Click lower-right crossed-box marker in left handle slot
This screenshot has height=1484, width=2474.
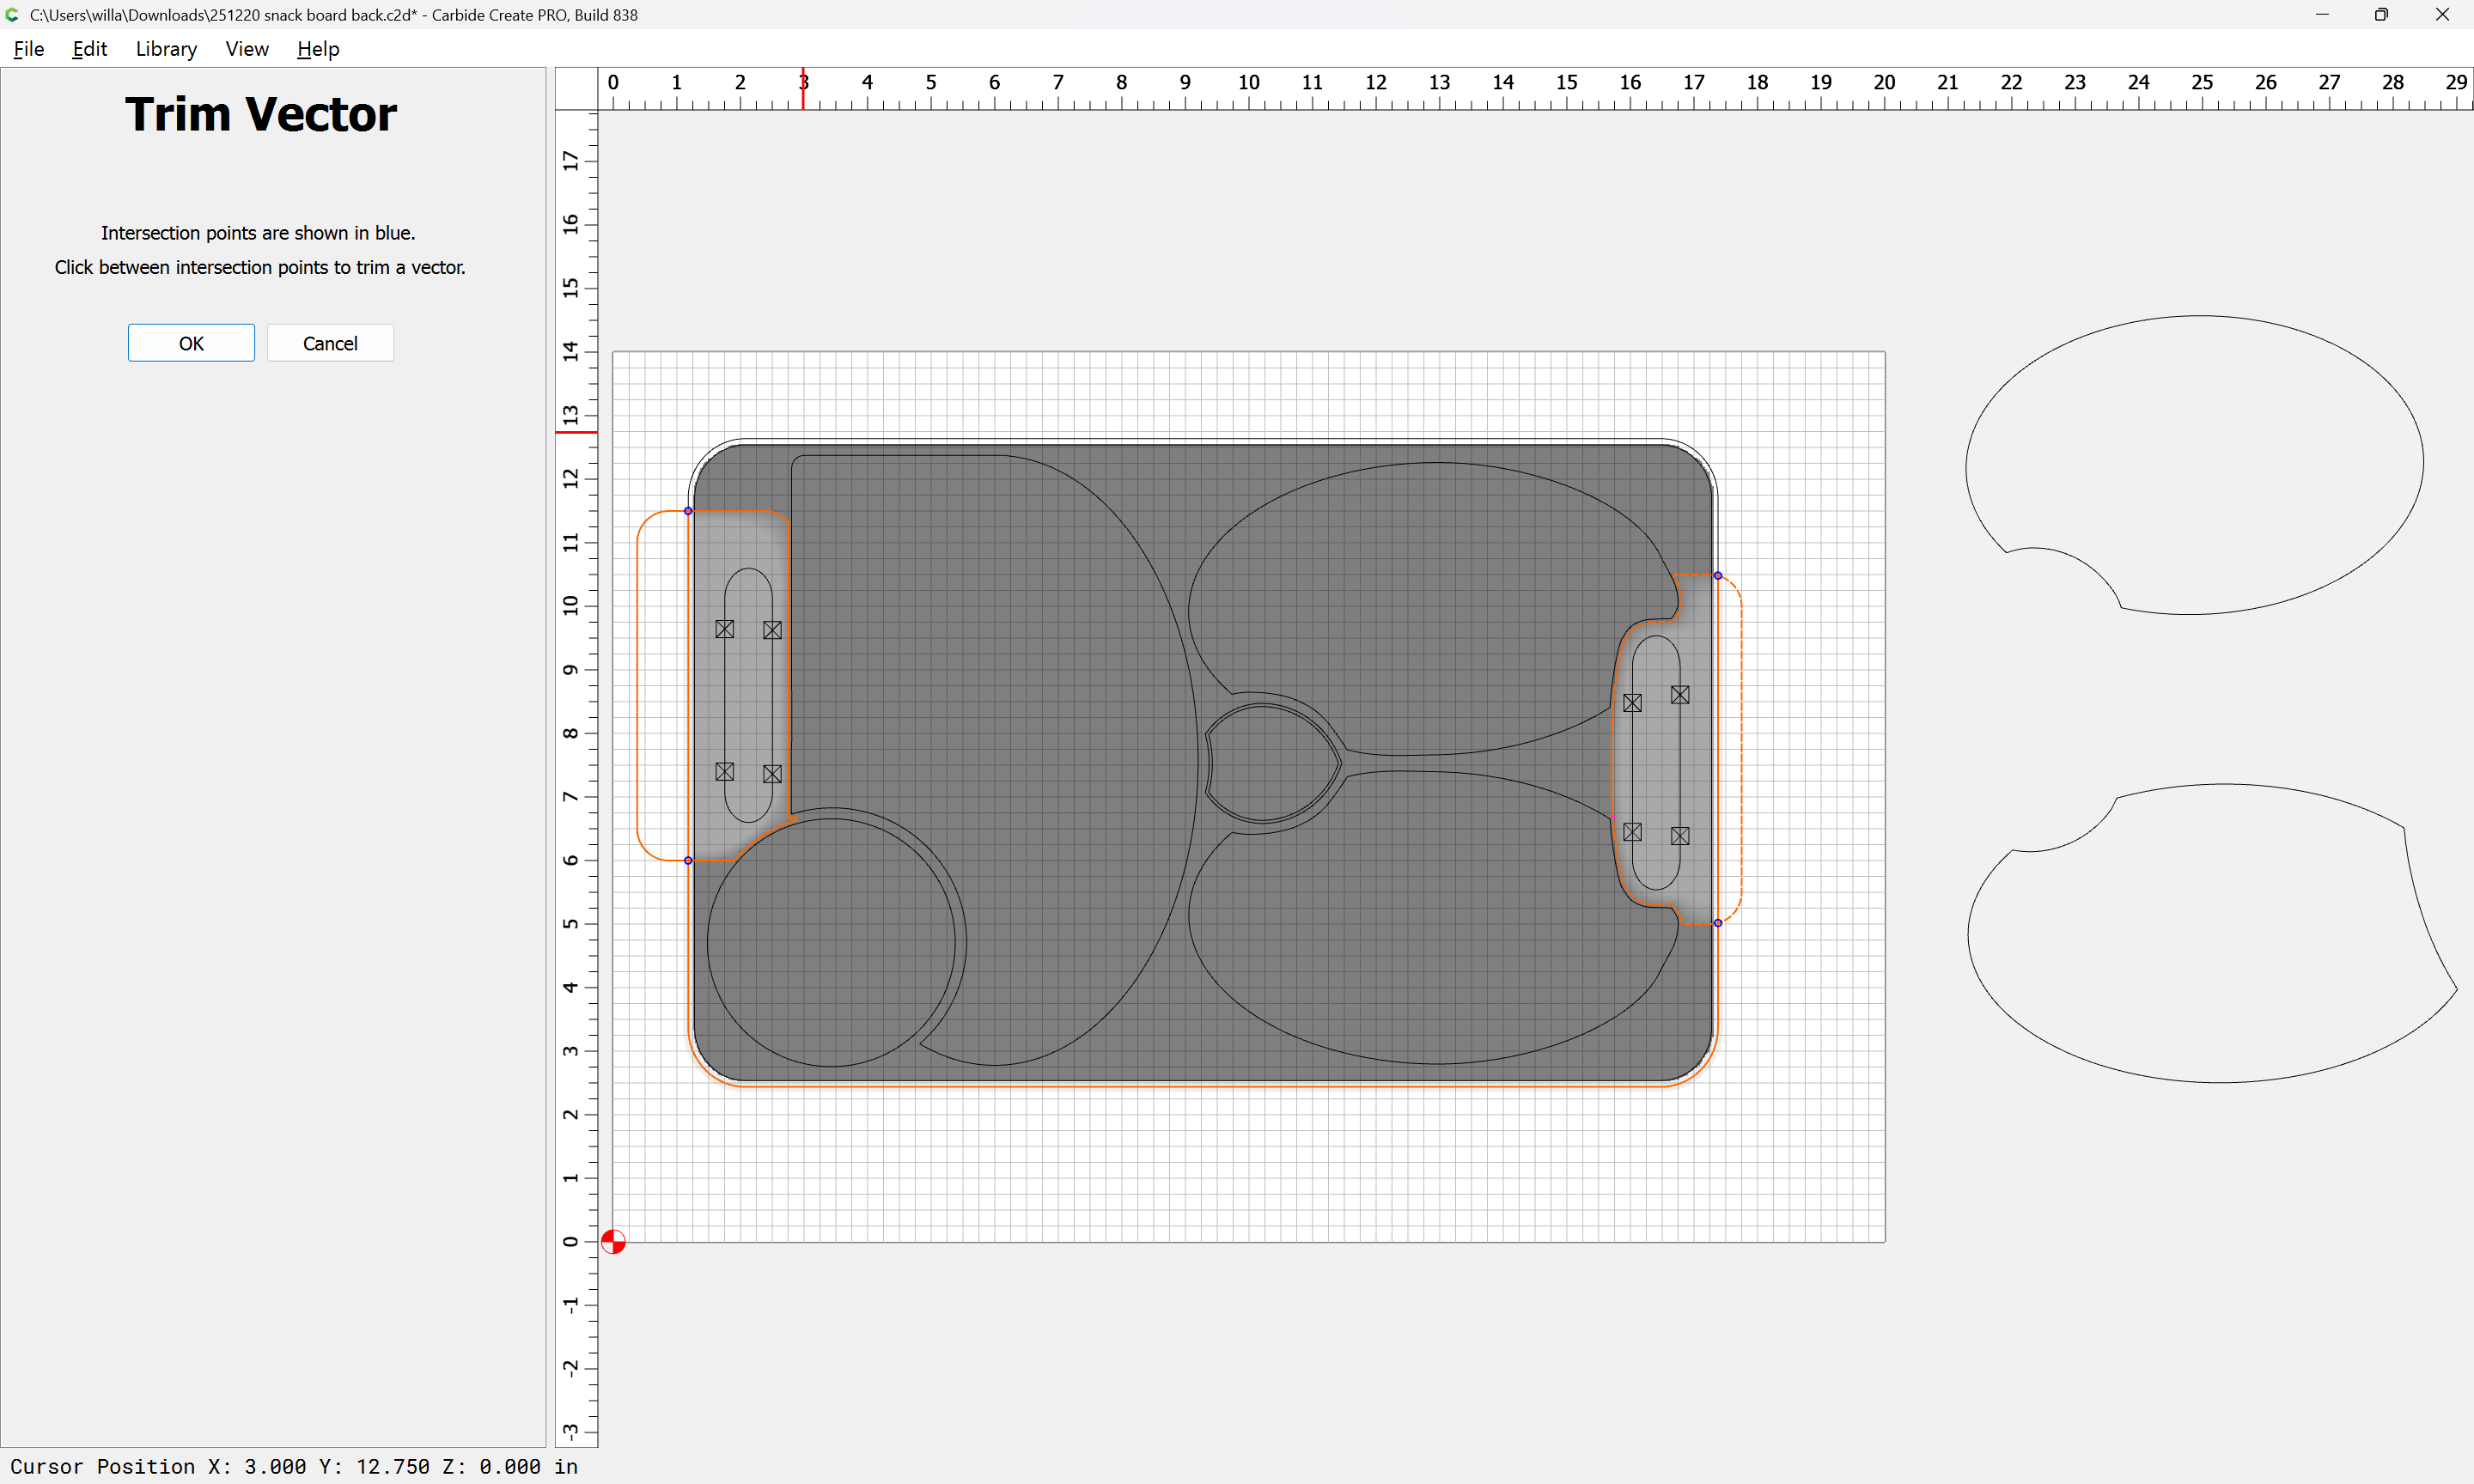coord(772,774)
